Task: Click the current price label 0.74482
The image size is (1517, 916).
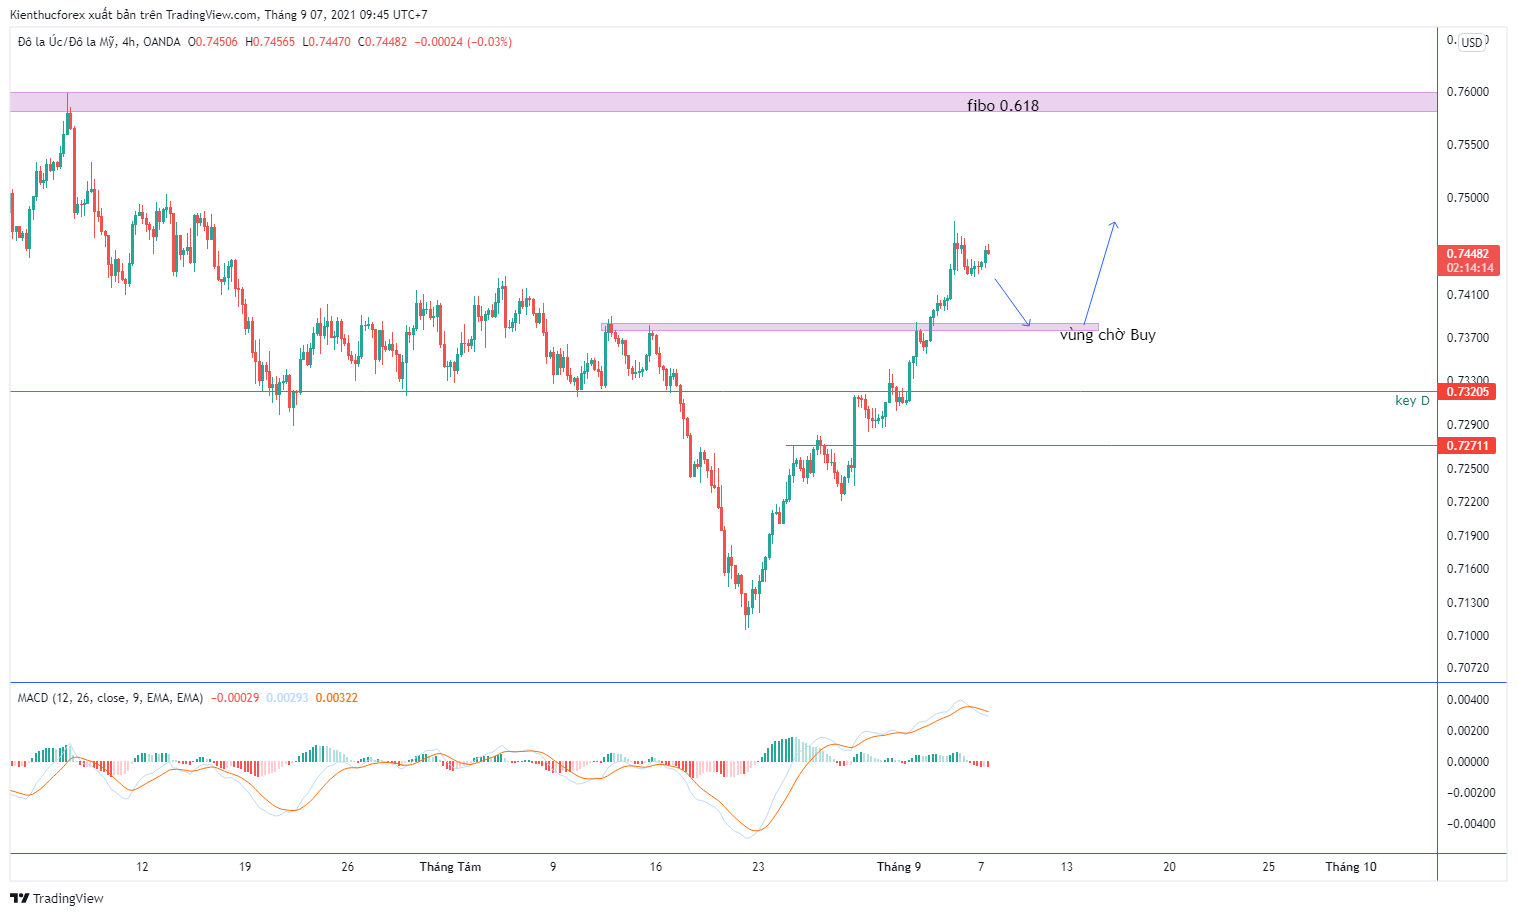Action: (1467, 254)
